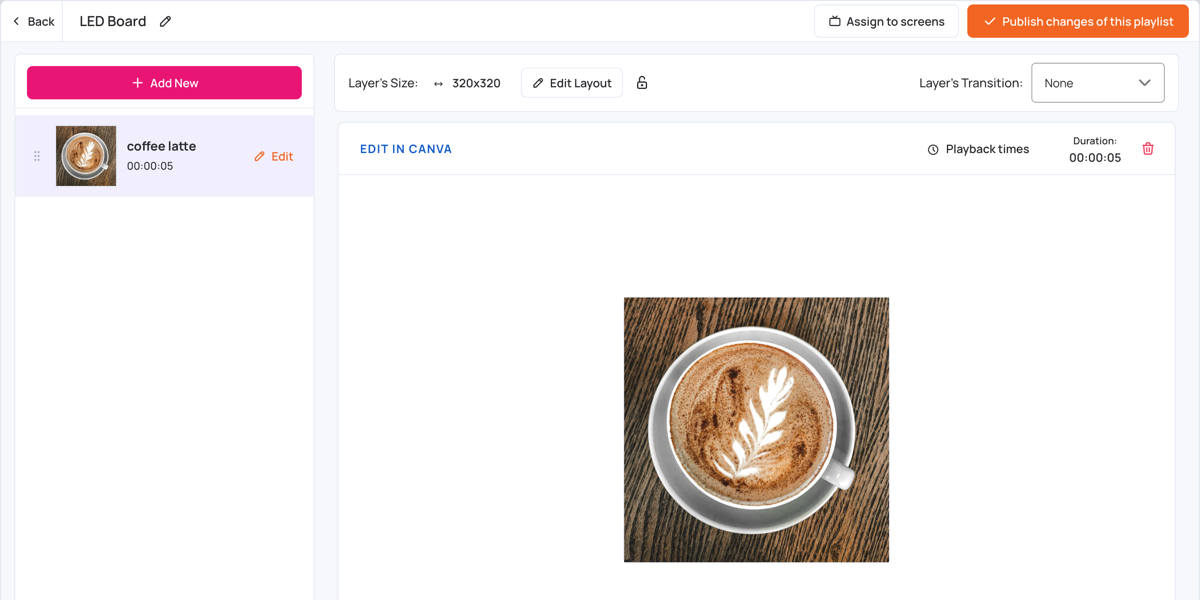Toggle the layer size lock icon
Viewport: 1200px width, 600px height.
642,83
